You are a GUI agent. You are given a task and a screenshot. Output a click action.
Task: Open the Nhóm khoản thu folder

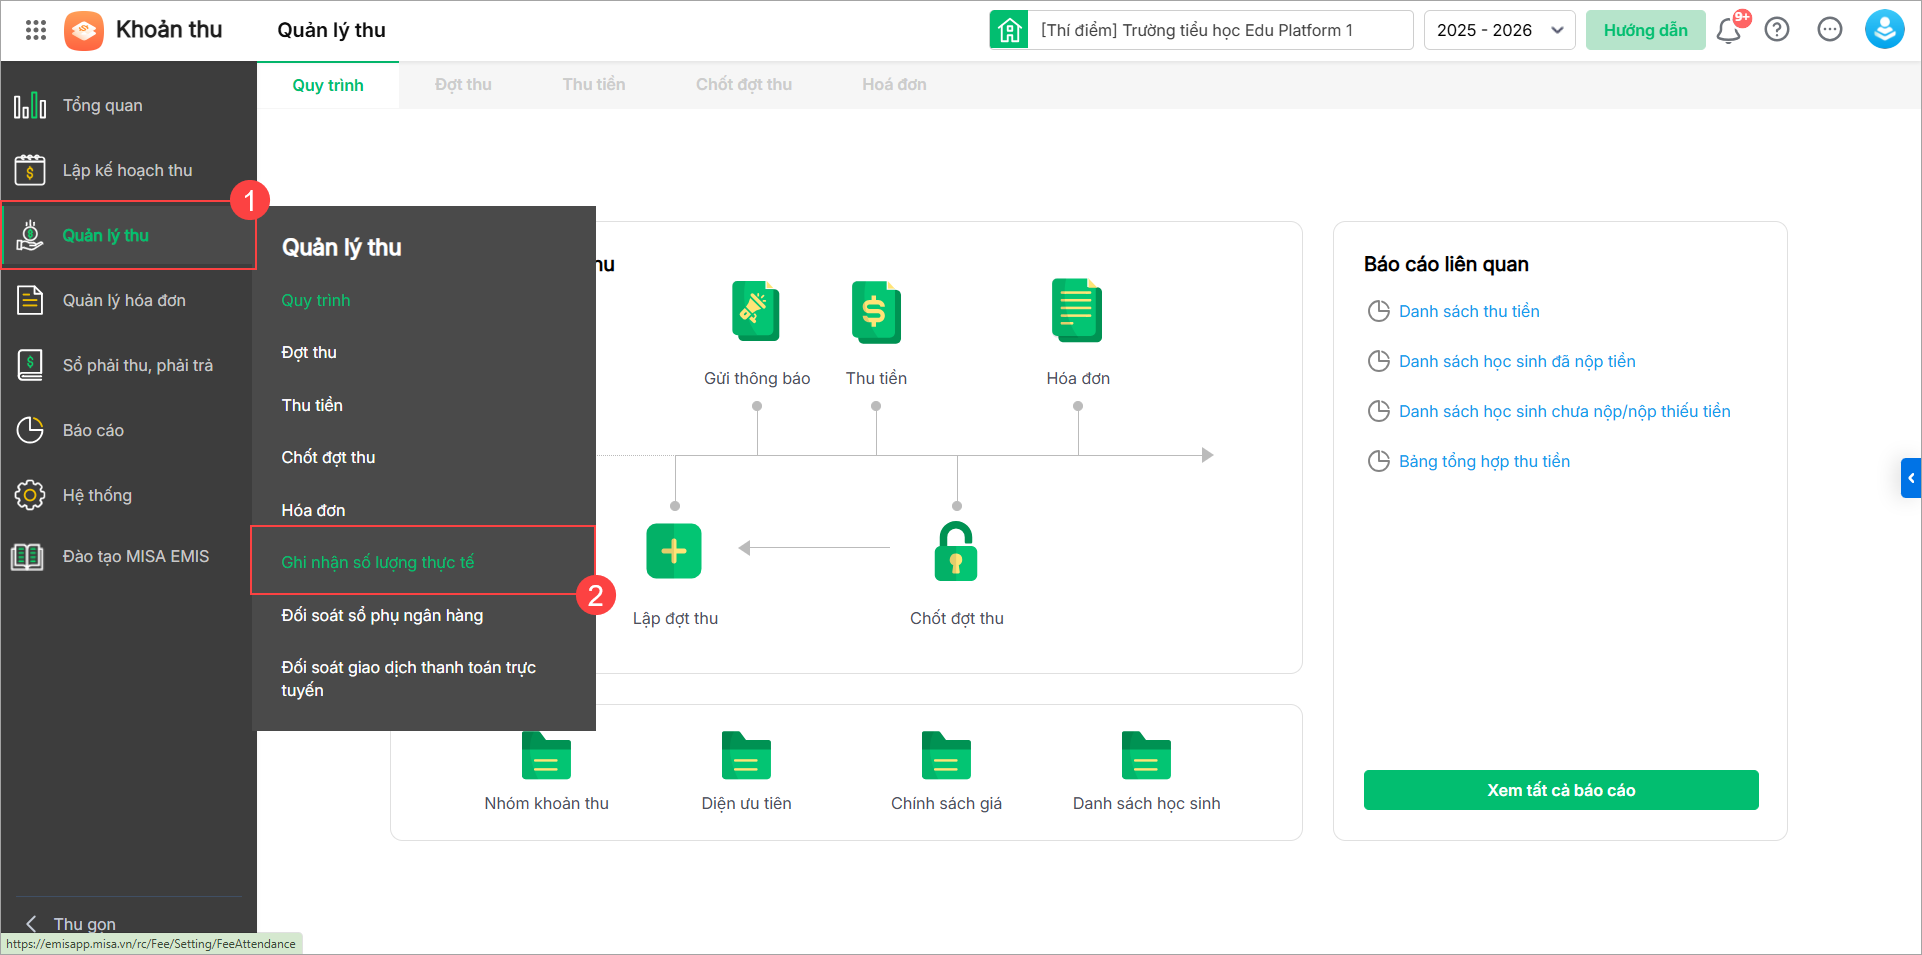[x=546, y=756]
